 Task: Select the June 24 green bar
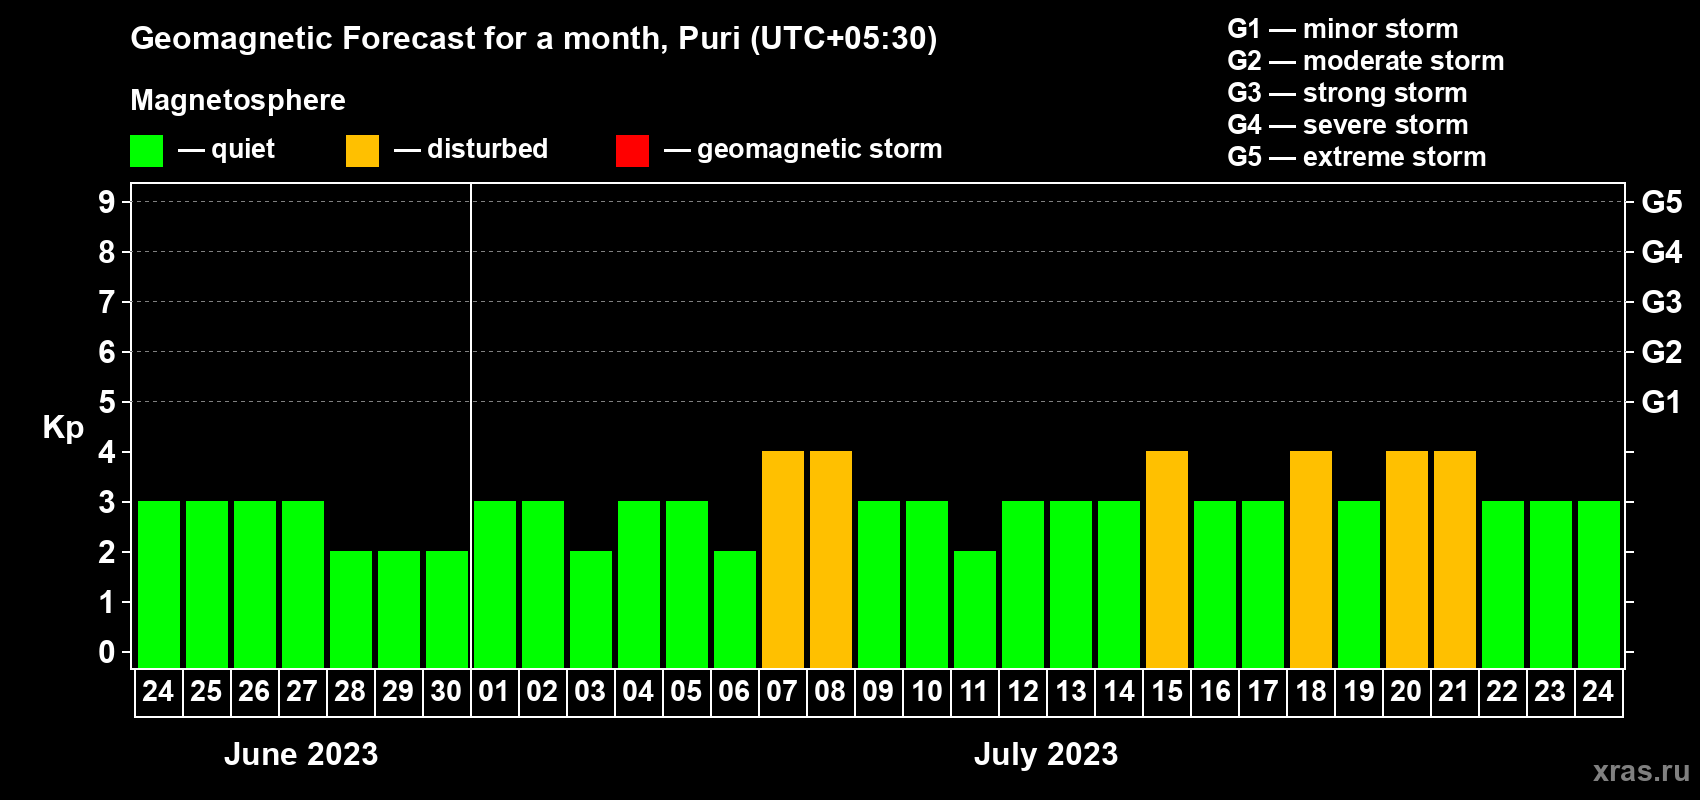click(159, 585)
